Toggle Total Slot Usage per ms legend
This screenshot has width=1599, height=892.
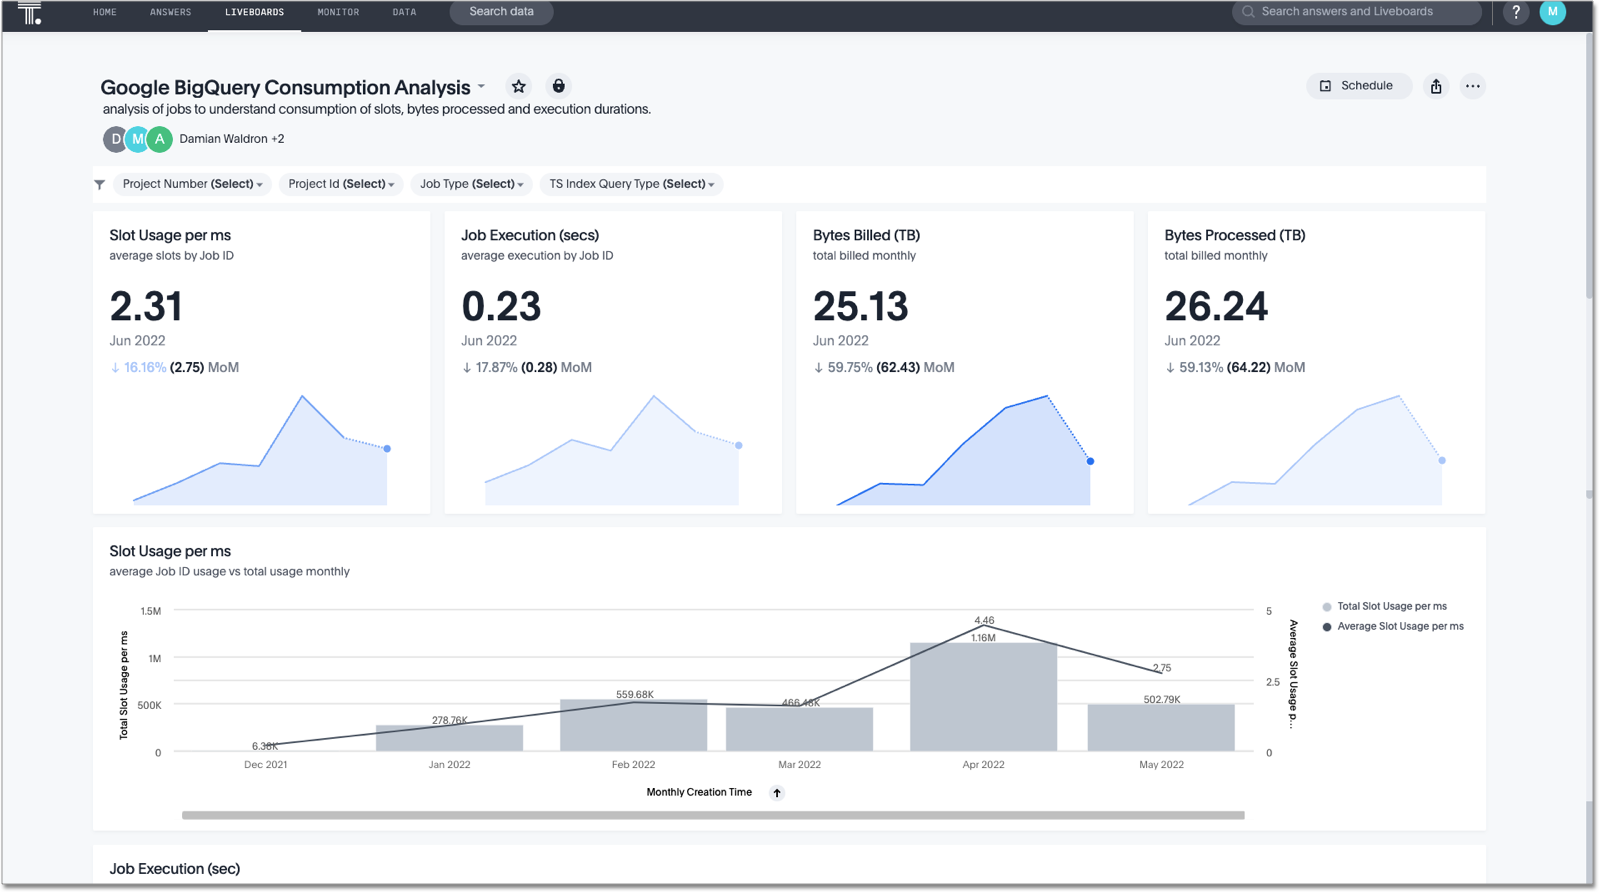1384,607
